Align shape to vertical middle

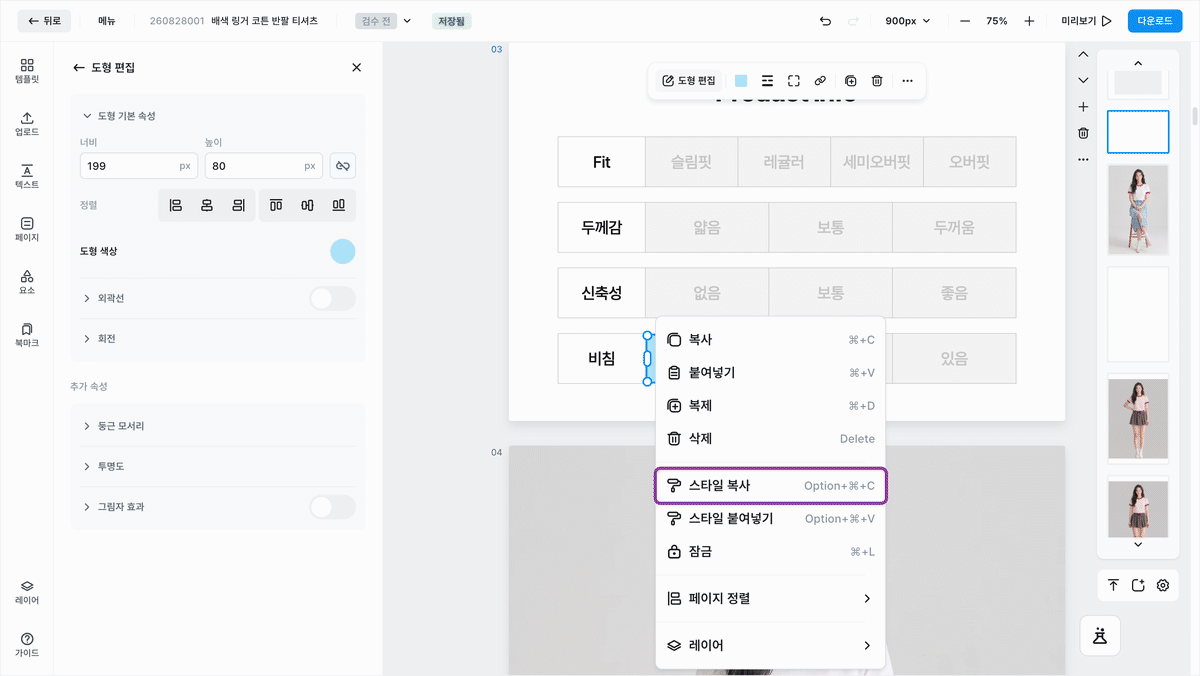307,205
